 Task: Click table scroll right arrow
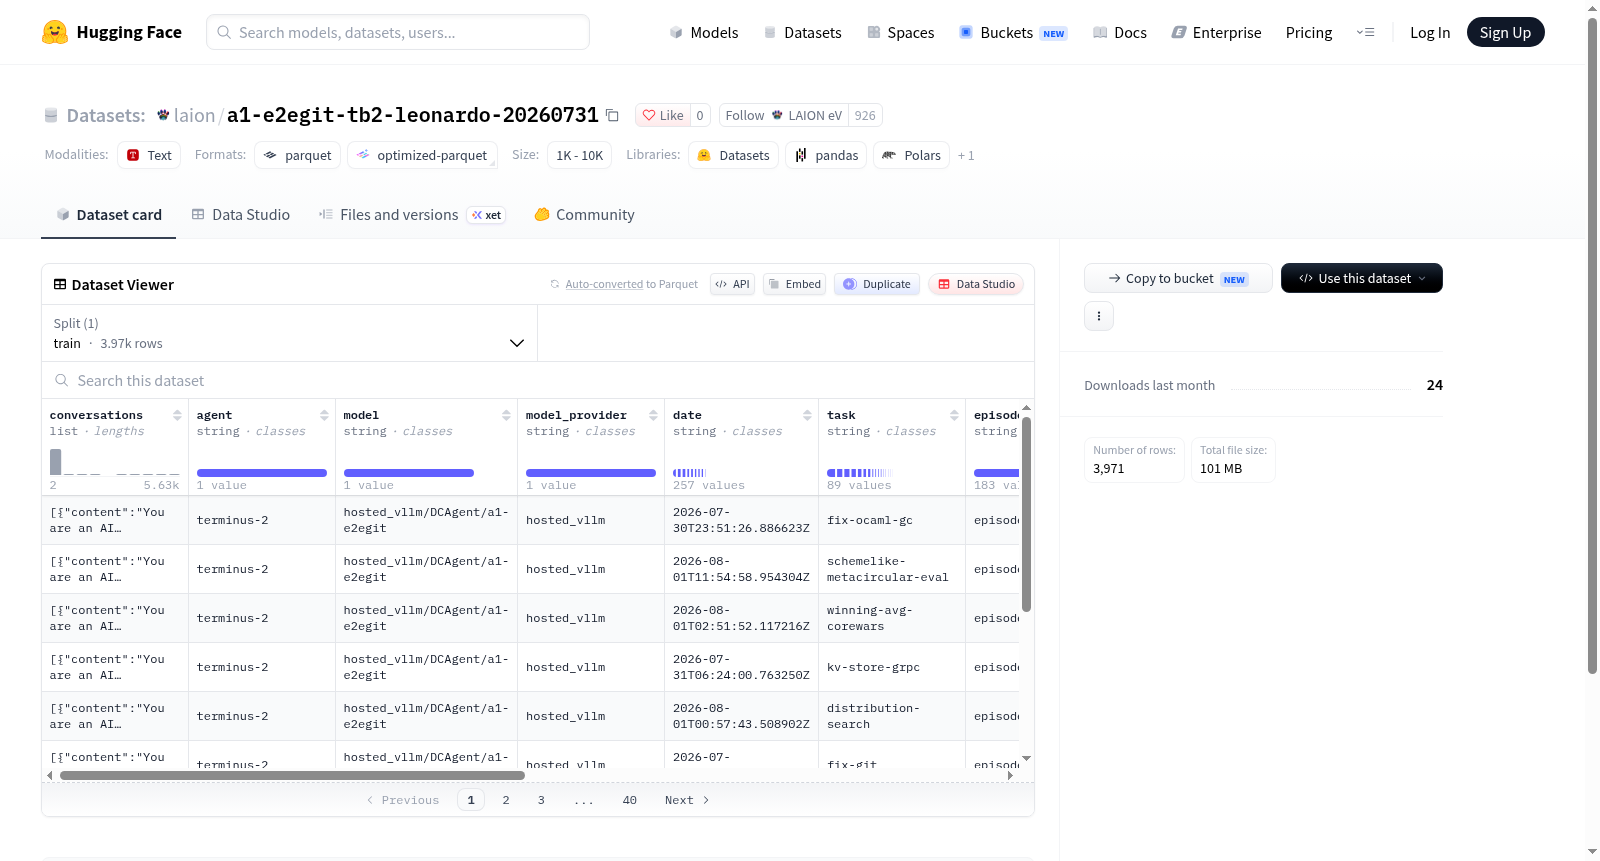tap(1010, 775)
